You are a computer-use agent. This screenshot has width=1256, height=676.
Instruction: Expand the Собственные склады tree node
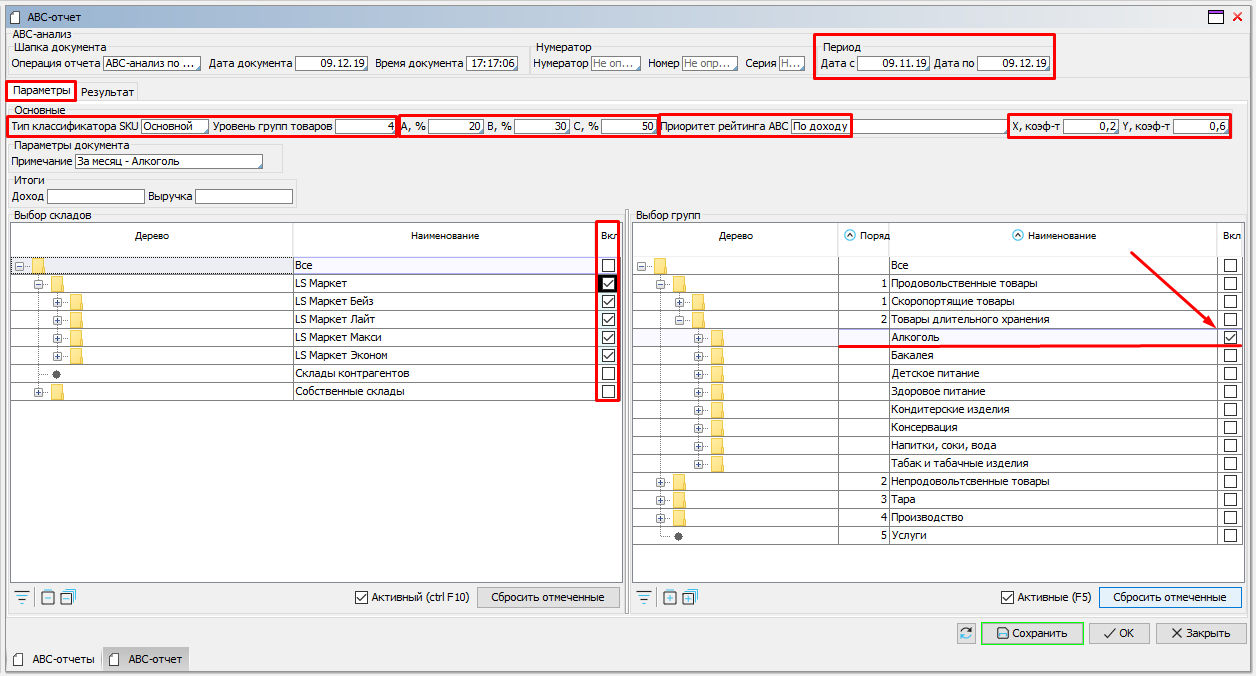point(39,392)
